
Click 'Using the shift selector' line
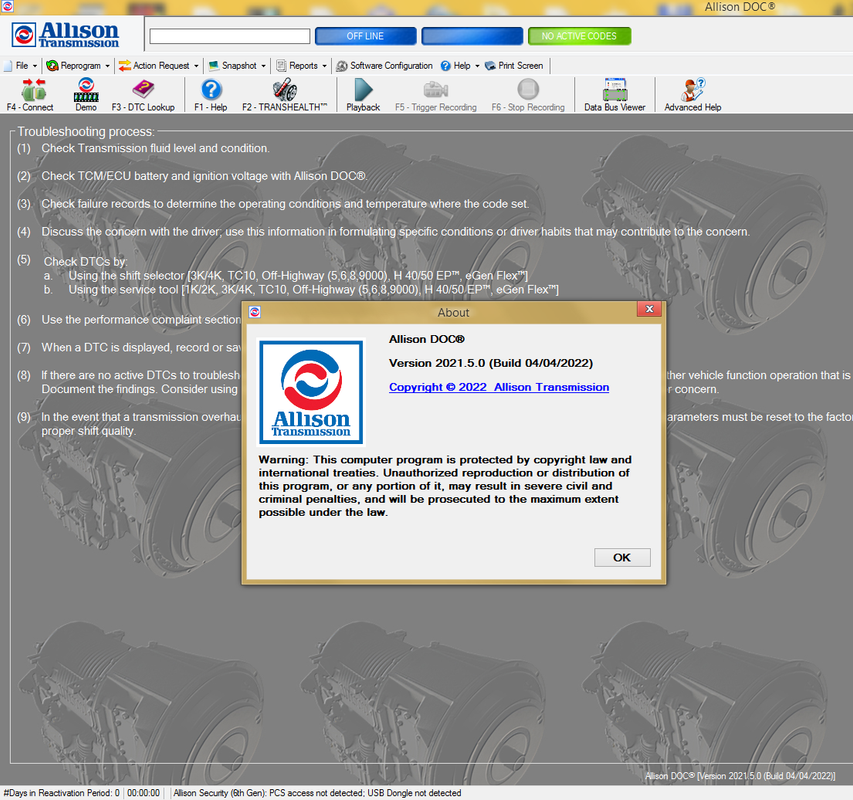point(298,275)
